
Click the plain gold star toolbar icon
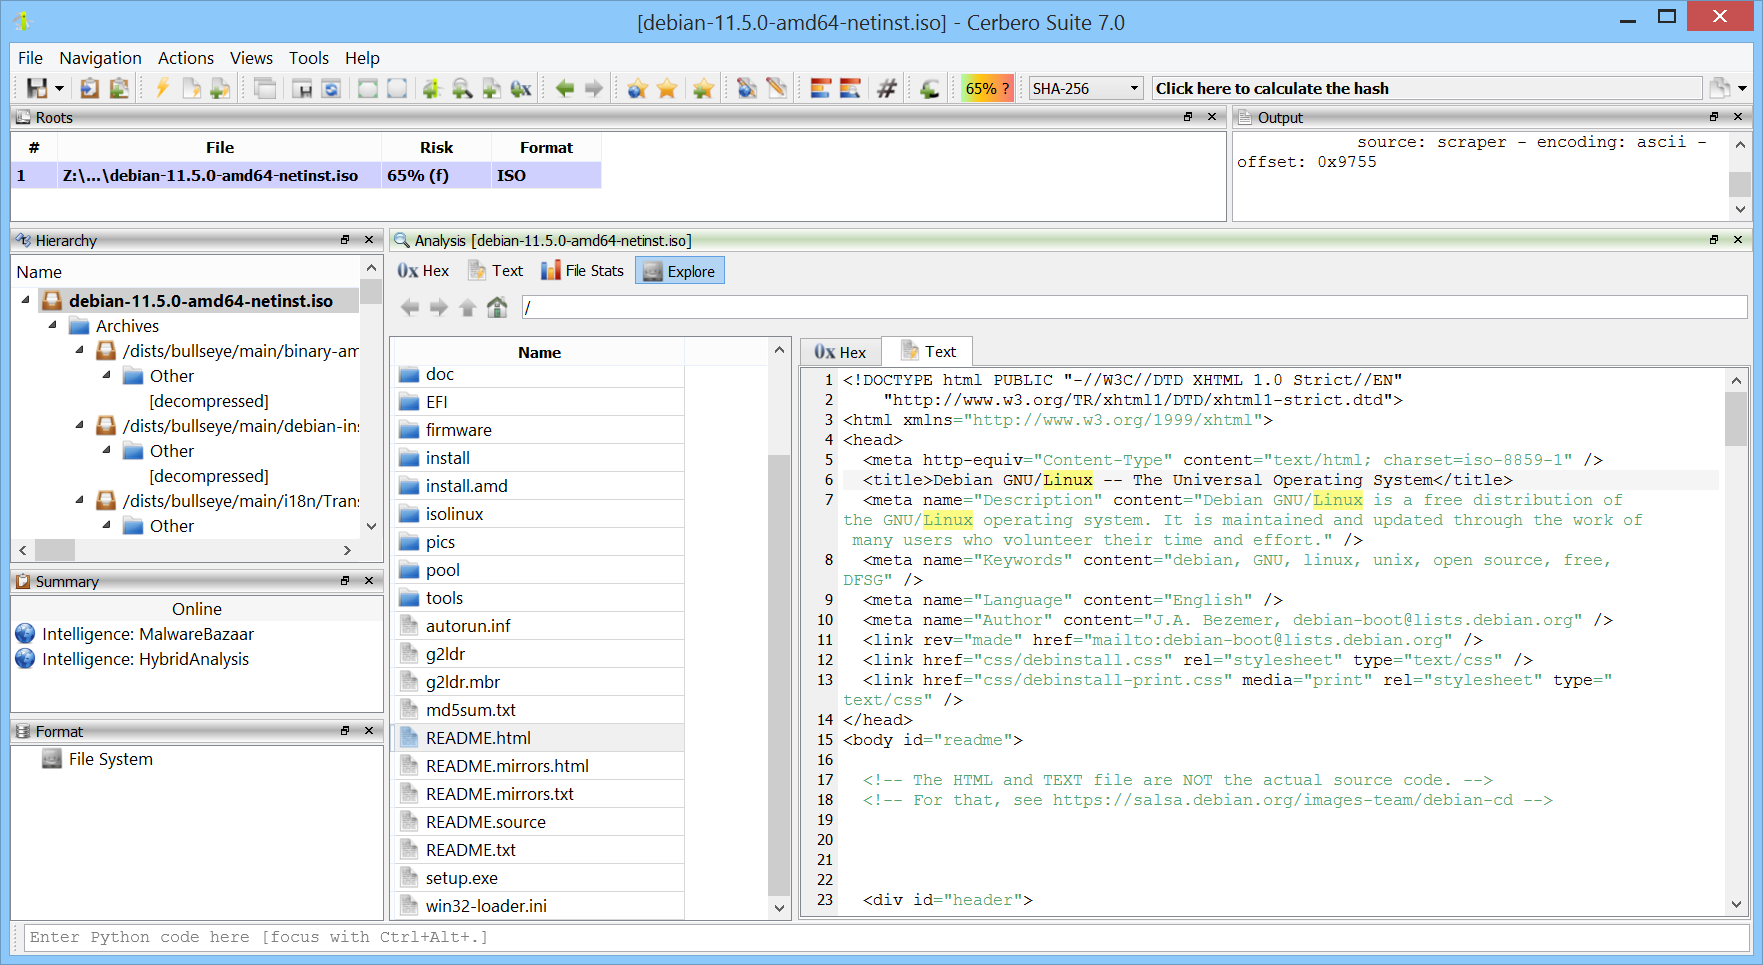click(667, 88)
